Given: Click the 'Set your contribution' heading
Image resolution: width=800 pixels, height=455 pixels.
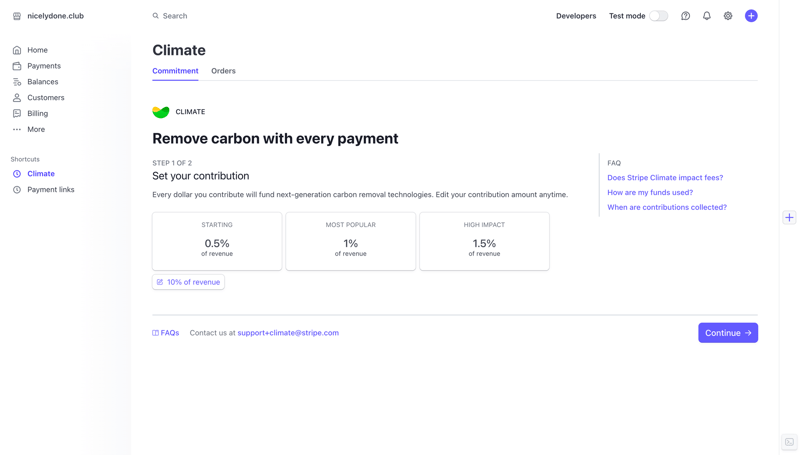Looking at the screenshot, I should coord(201,176).
